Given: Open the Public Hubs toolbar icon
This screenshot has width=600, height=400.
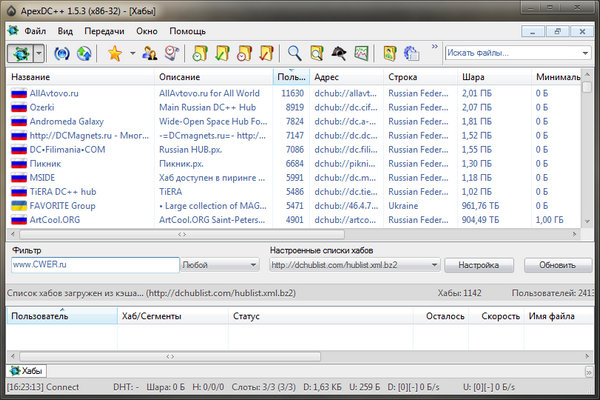Looking at the screenshot, I should pyautogui.click(x=19, y=53).
